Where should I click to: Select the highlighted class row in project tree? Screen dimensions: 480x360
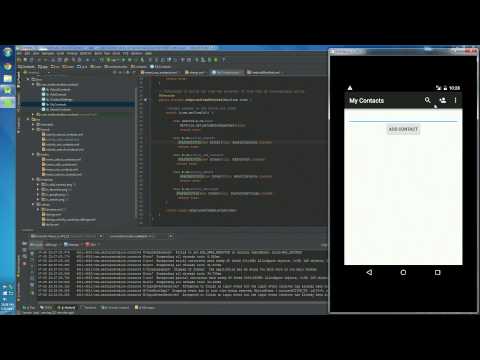click(x=77, y=104)
